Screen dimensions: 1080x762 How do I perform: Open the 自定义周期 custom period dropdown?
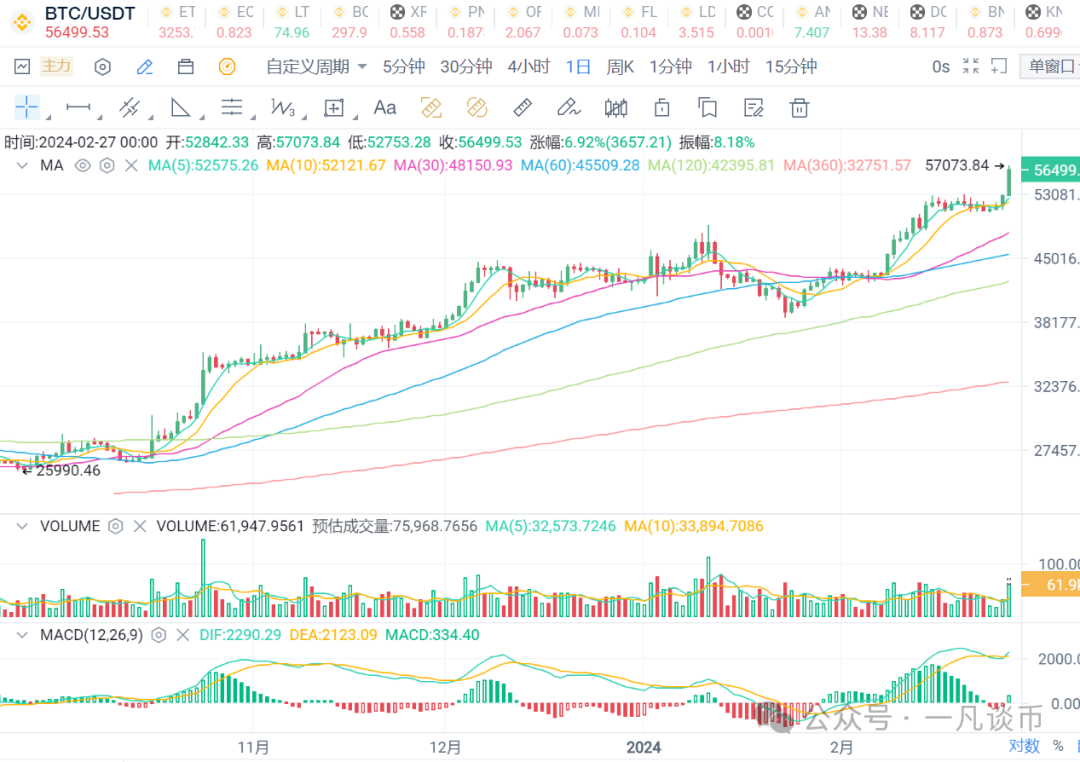[x=316, y=67]
